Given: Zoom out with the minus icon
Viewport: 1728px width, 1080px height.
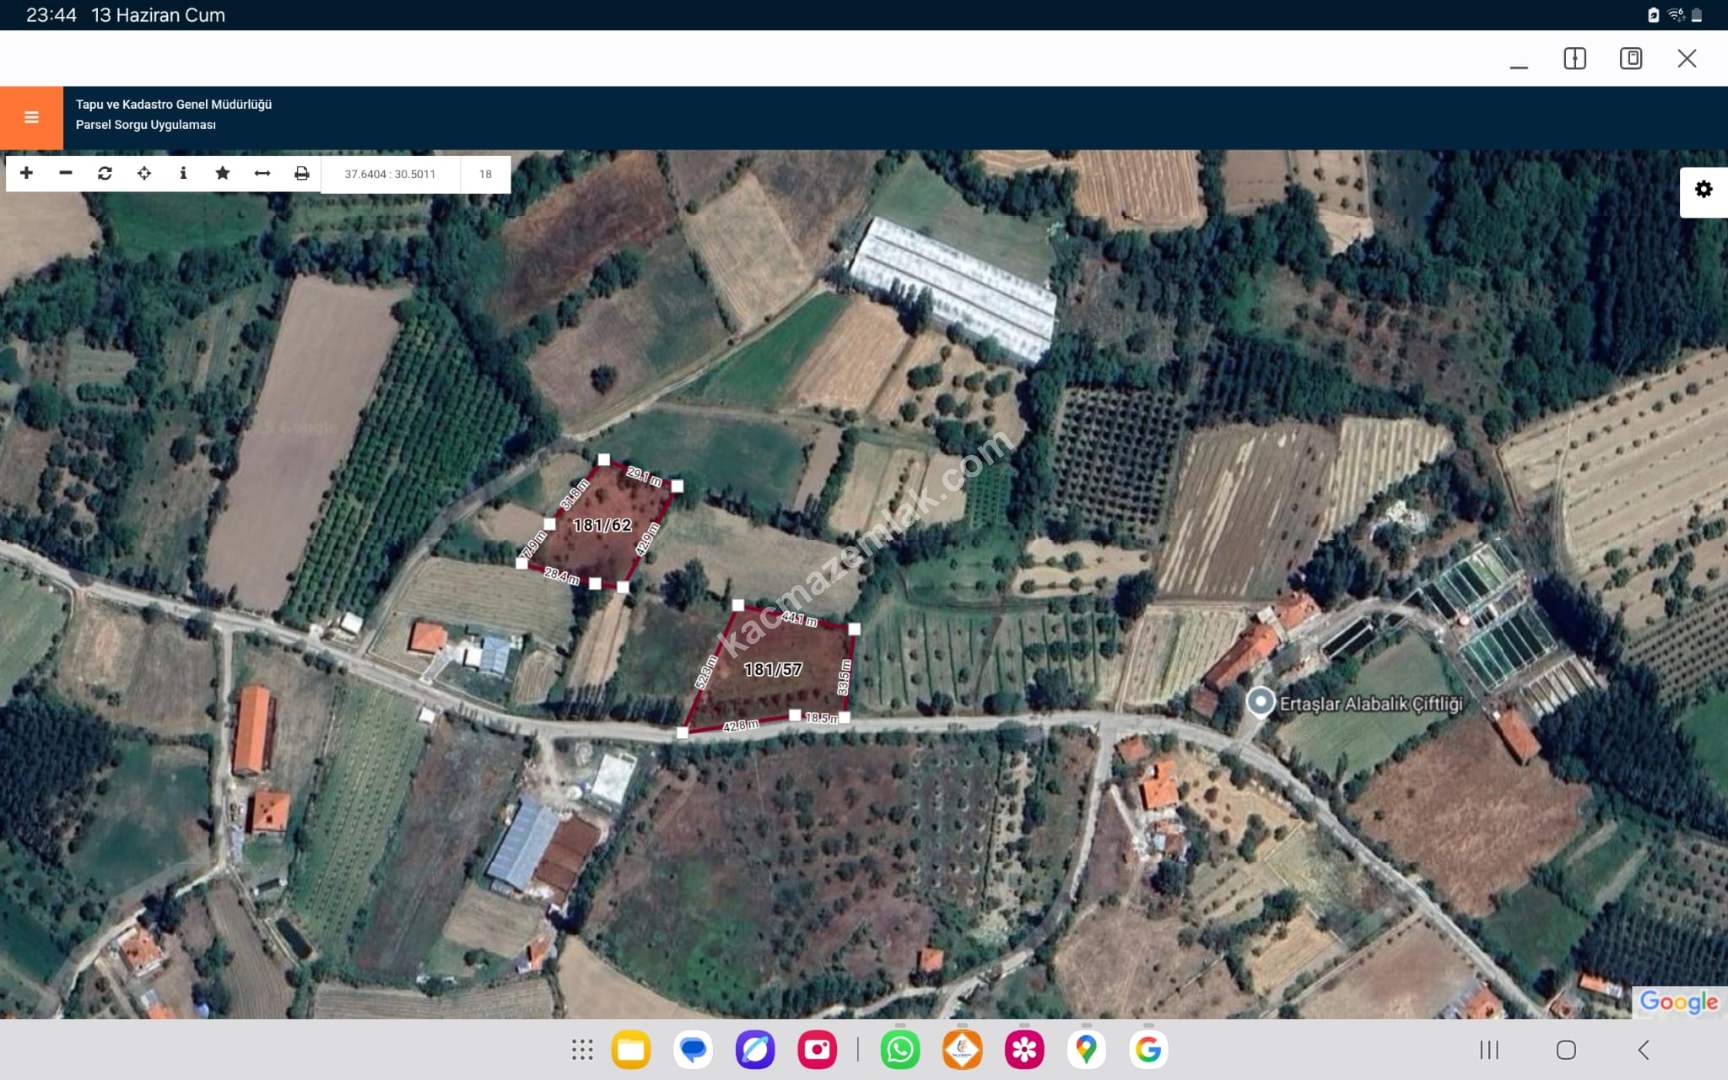Looking at the screenshot, I should click(x=66, y=173).
